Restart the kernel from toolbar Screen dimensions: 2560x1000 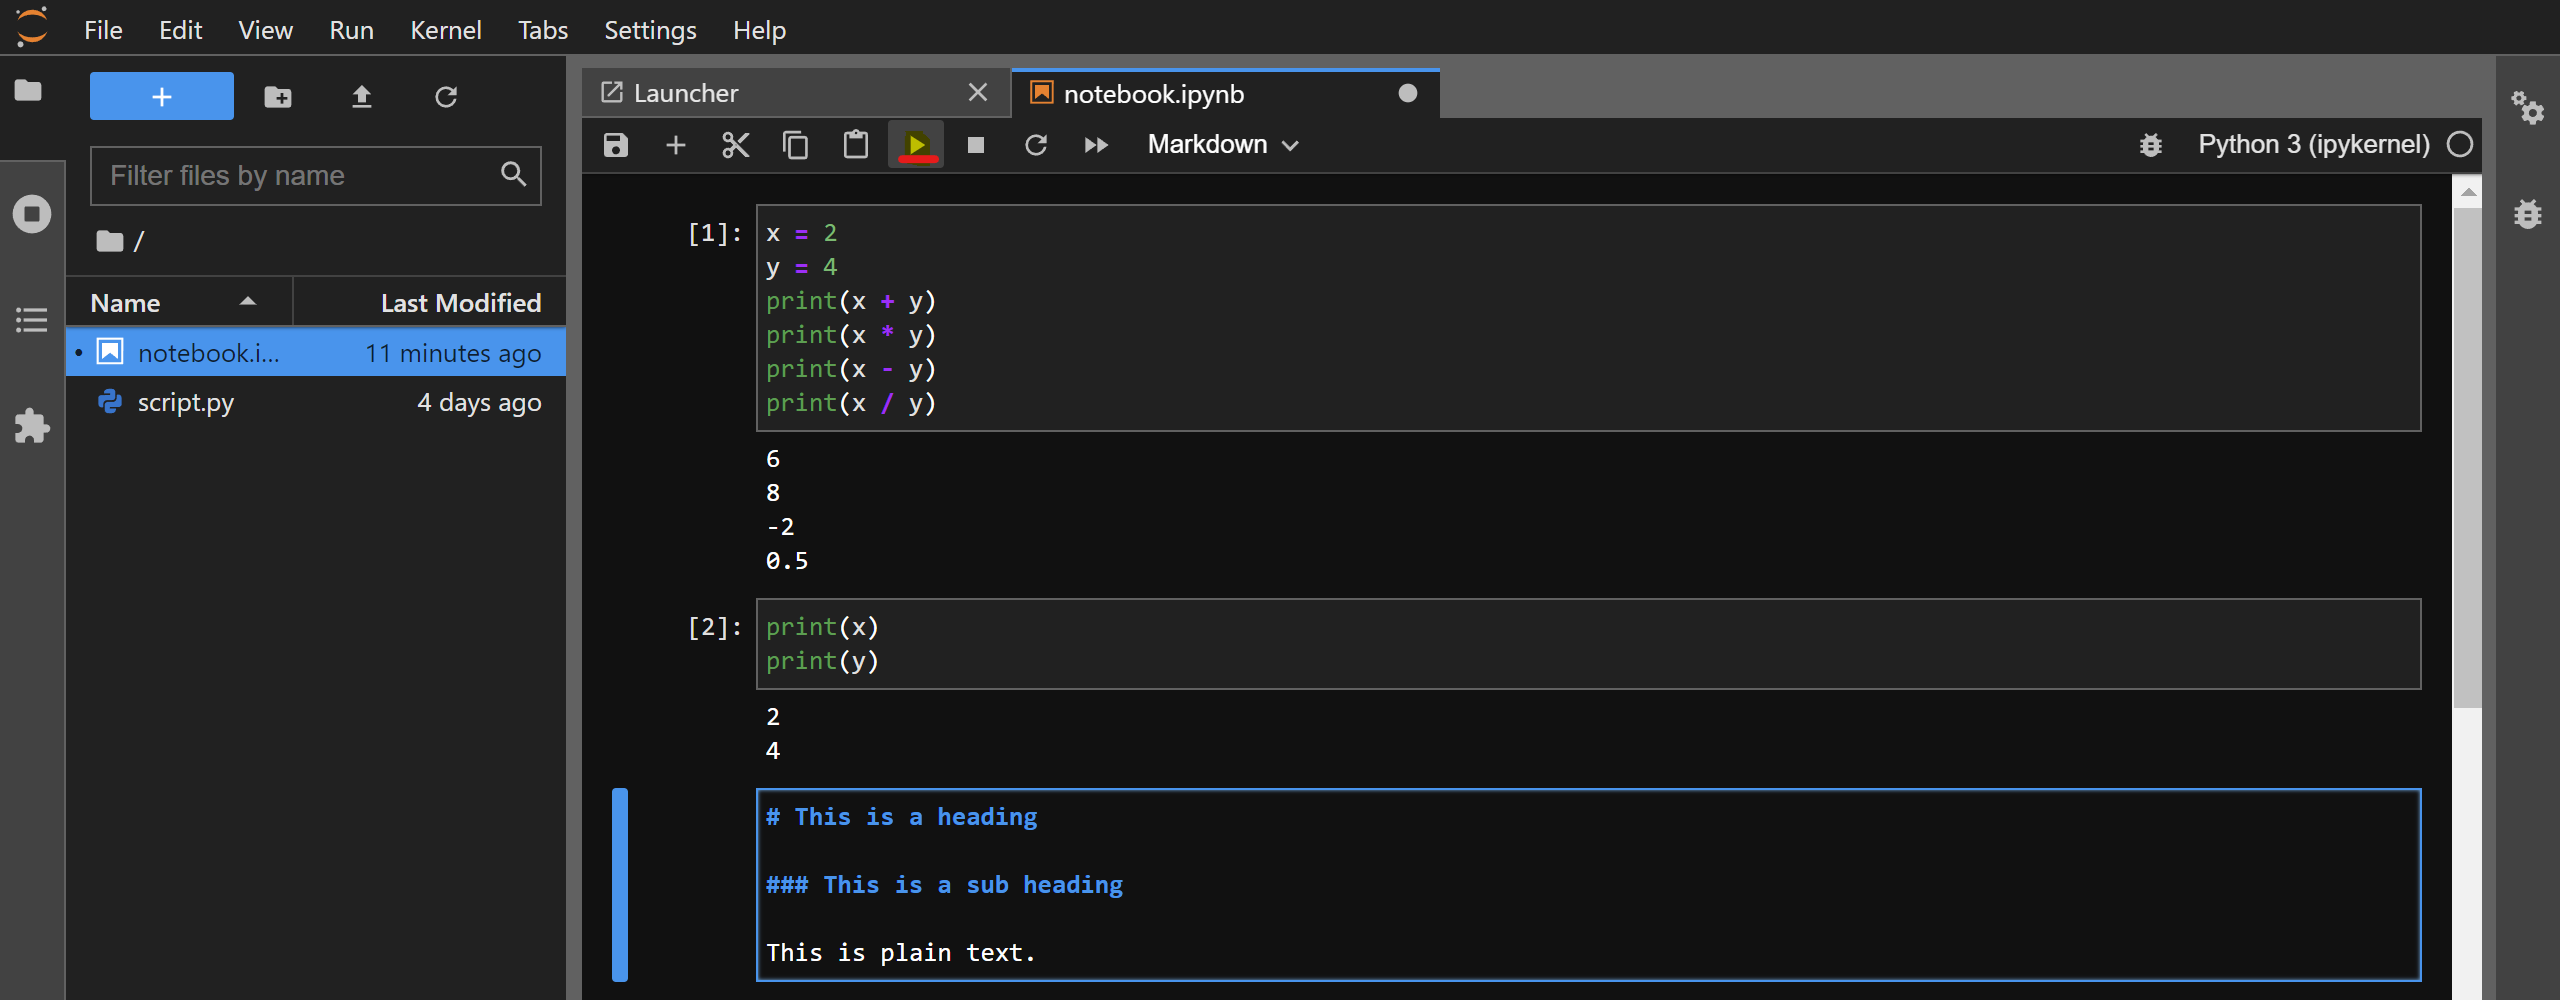[1036, 145]
